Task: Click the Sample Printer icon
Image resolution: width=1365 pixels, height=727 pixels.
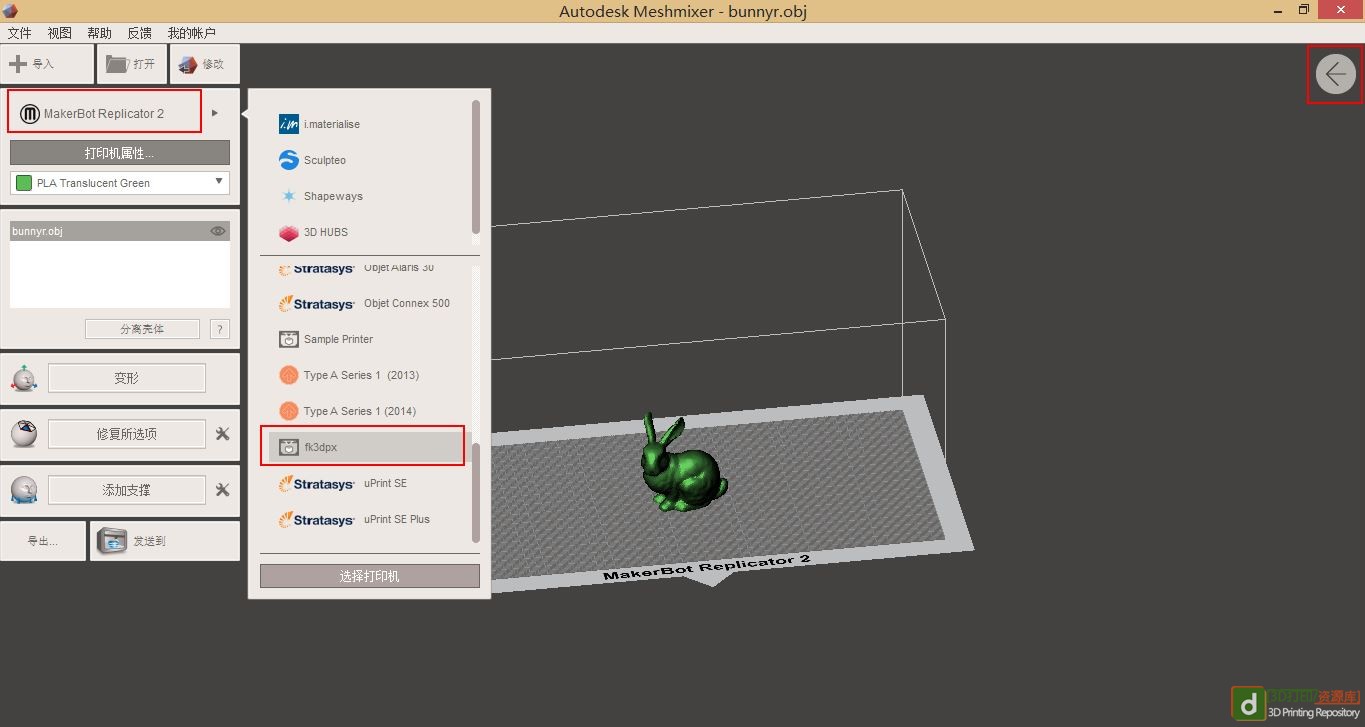Action: pos(289,339)
